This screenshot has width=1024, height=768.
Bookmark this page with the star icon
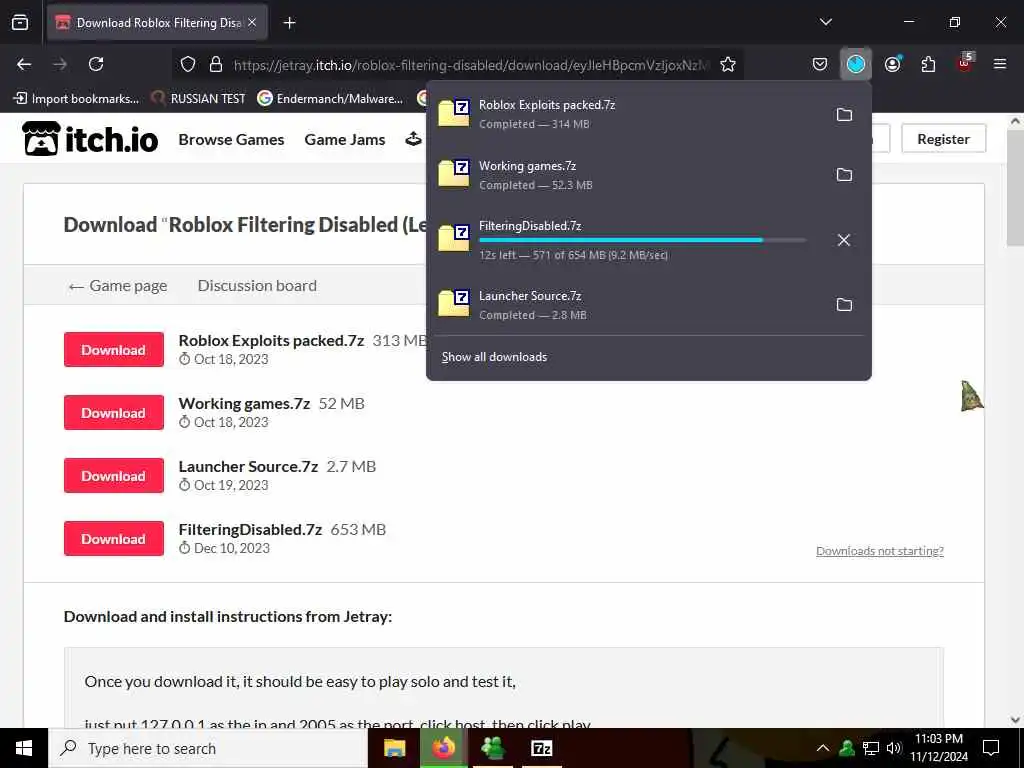pyautogui.click(x=728, y=64)
